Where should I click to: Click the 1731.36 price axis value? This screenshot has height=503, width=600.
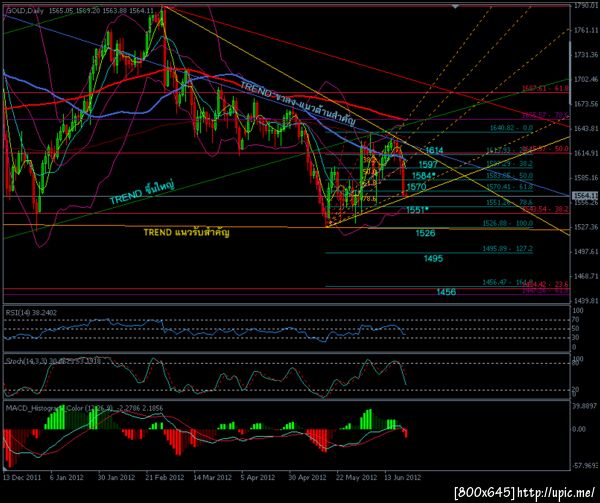click(x=585, y=55)
